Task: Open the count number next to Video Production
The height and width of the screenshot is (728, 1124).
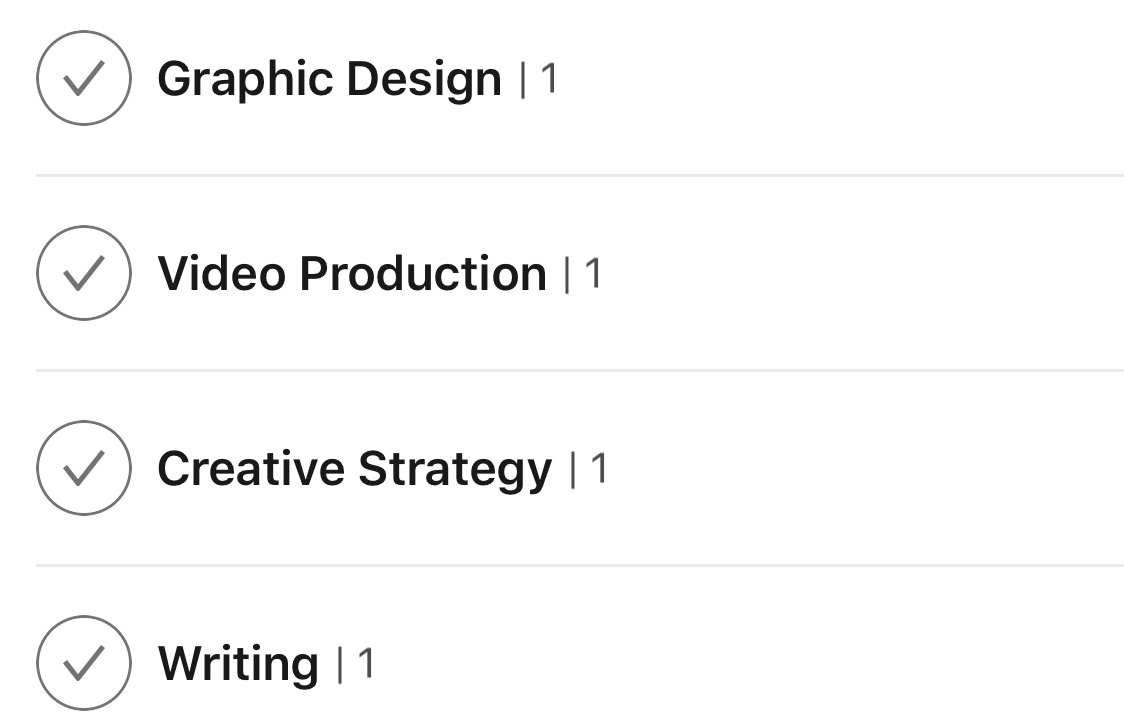Action: [x=593, y=274]
